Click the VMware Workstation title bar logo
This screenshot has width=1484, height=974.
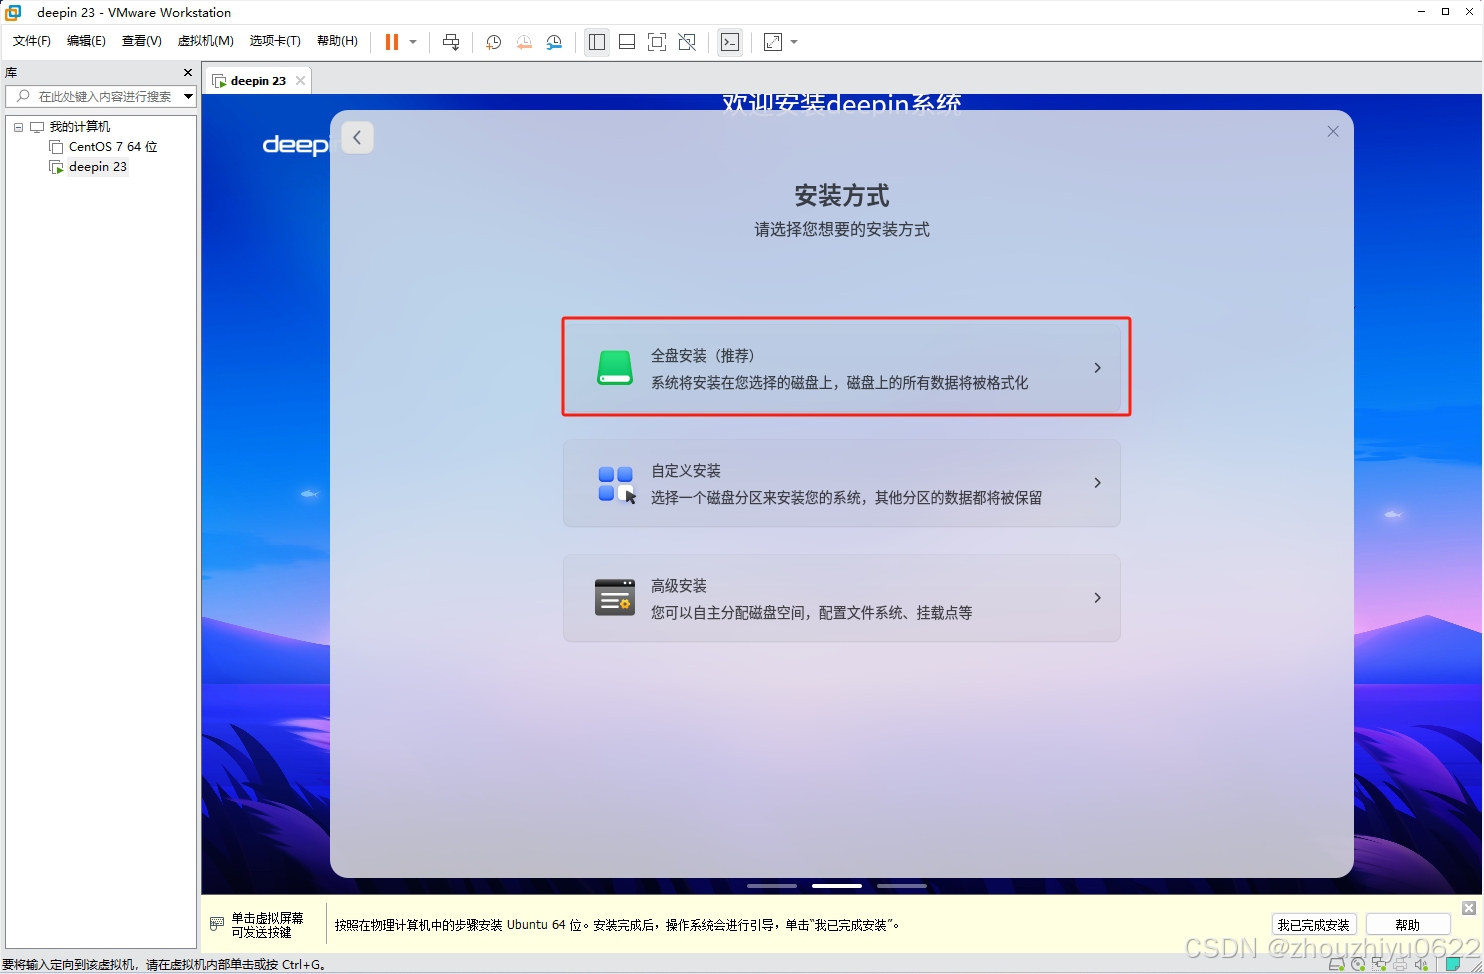(13, 12)
